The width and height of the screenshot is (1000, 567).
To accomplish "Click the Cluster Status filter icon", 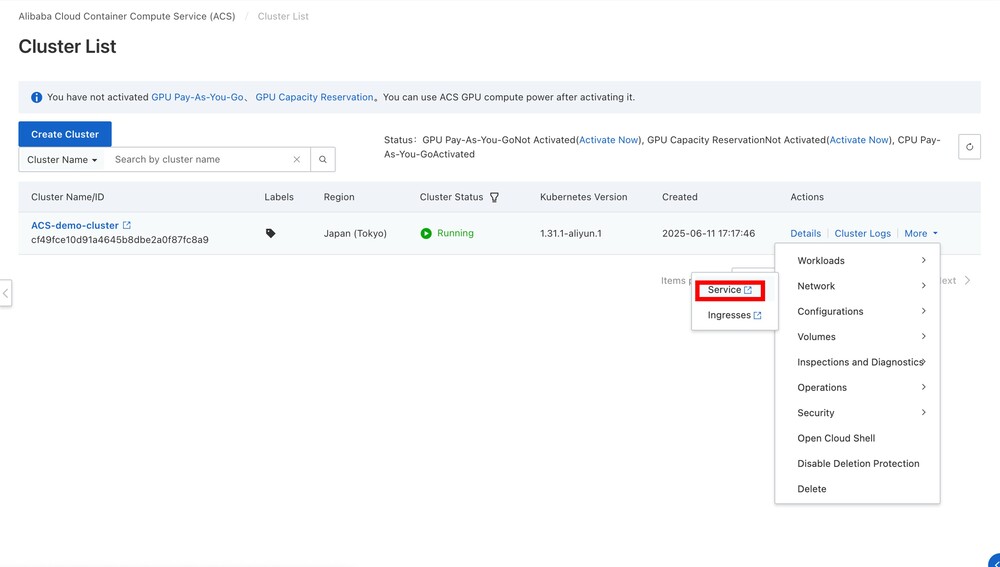I will 494,198.
